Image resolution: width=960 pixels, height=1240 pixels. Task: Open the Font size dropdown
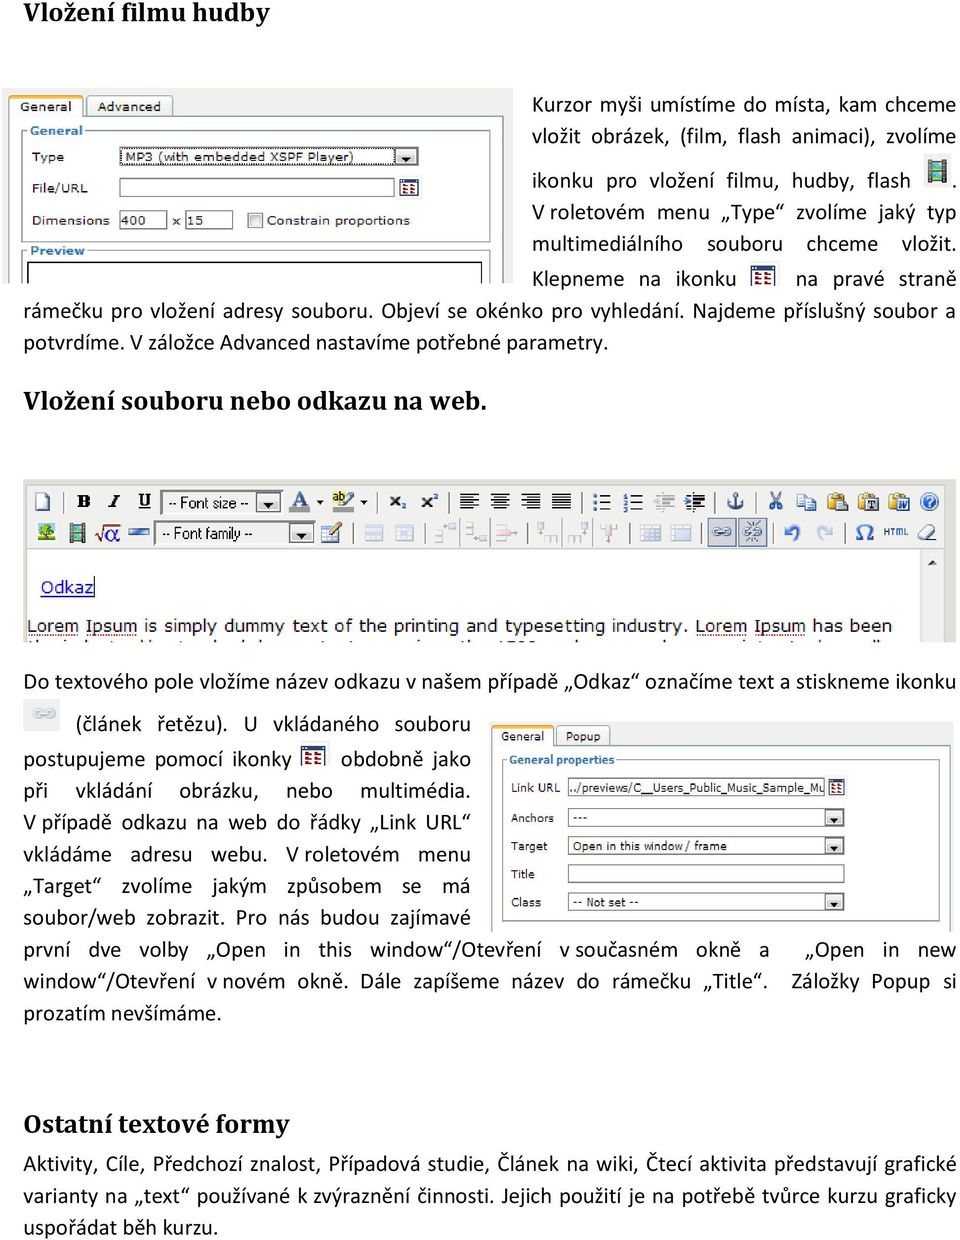(221, 503)
